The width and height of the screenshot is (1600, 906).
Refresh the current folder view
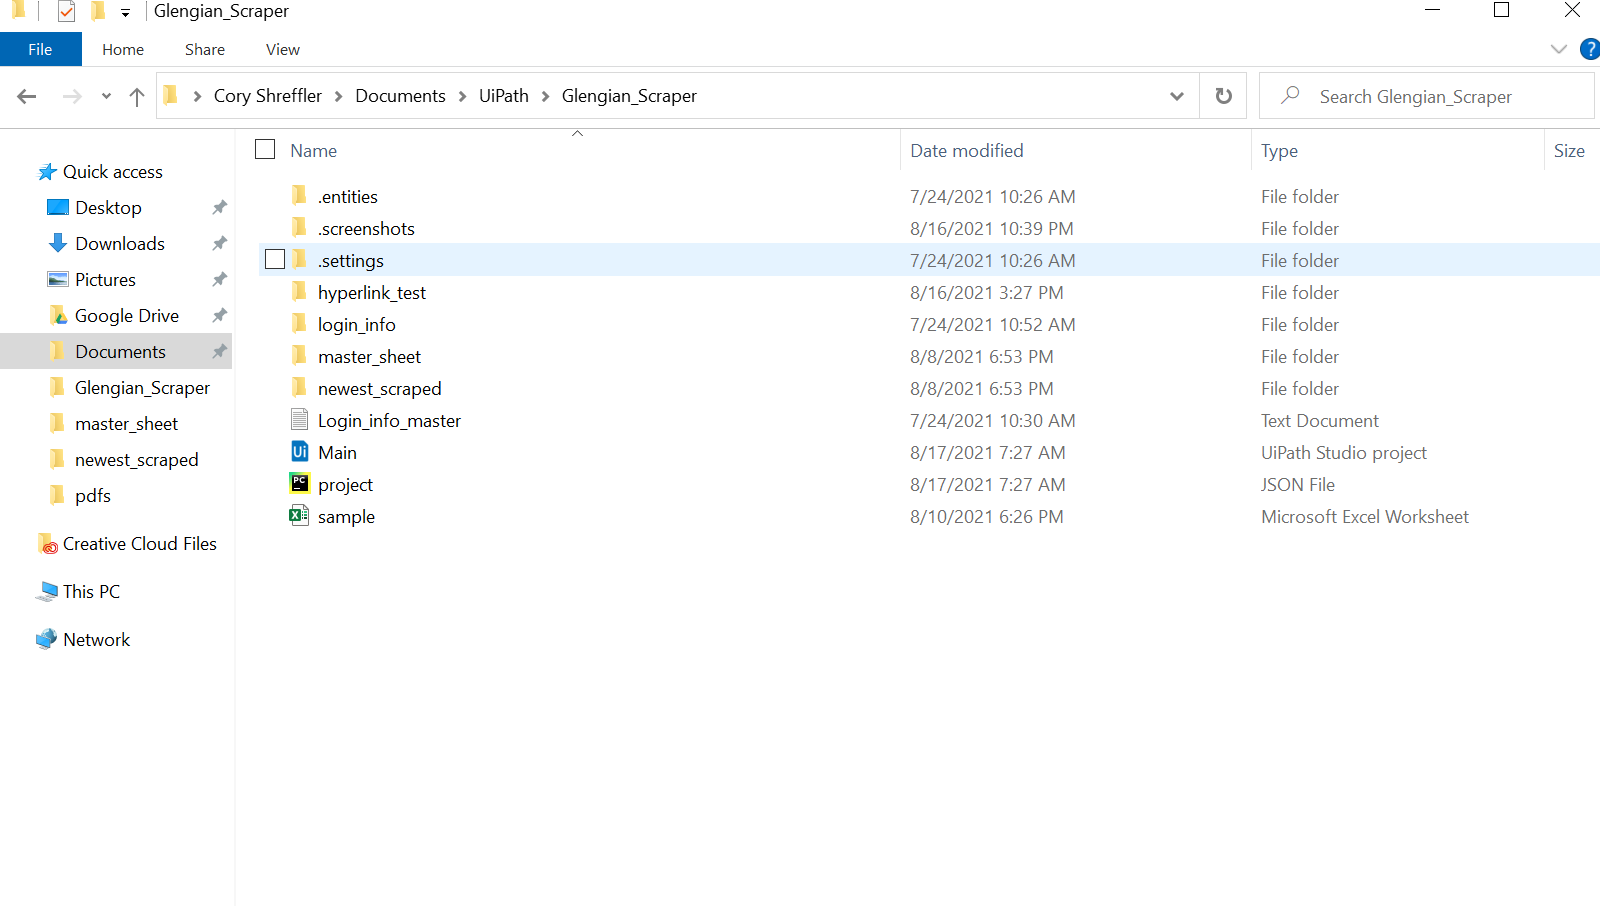(x=1222, y=95)
